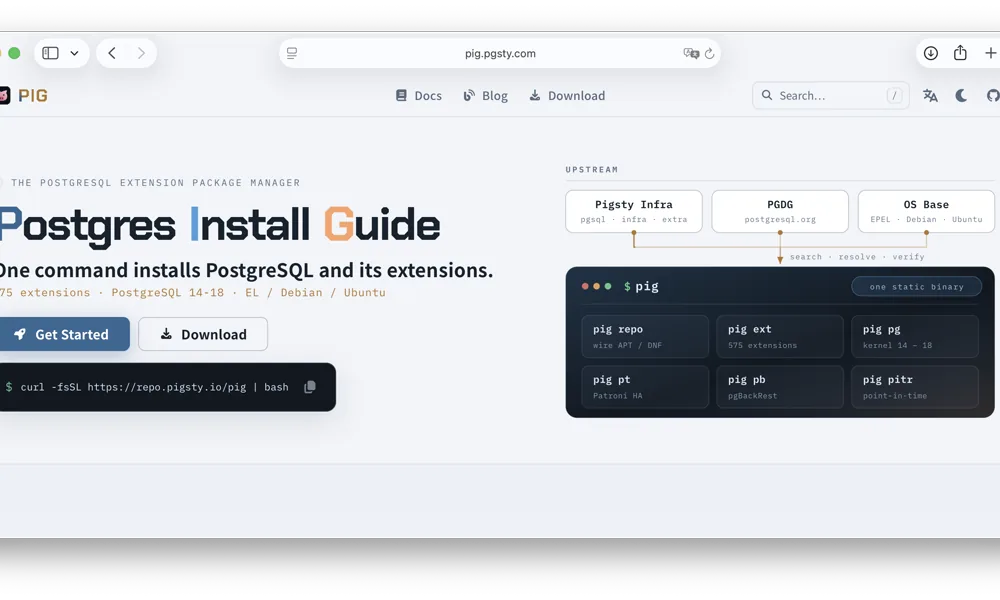Click the one static binary badge

coord(916,286)
